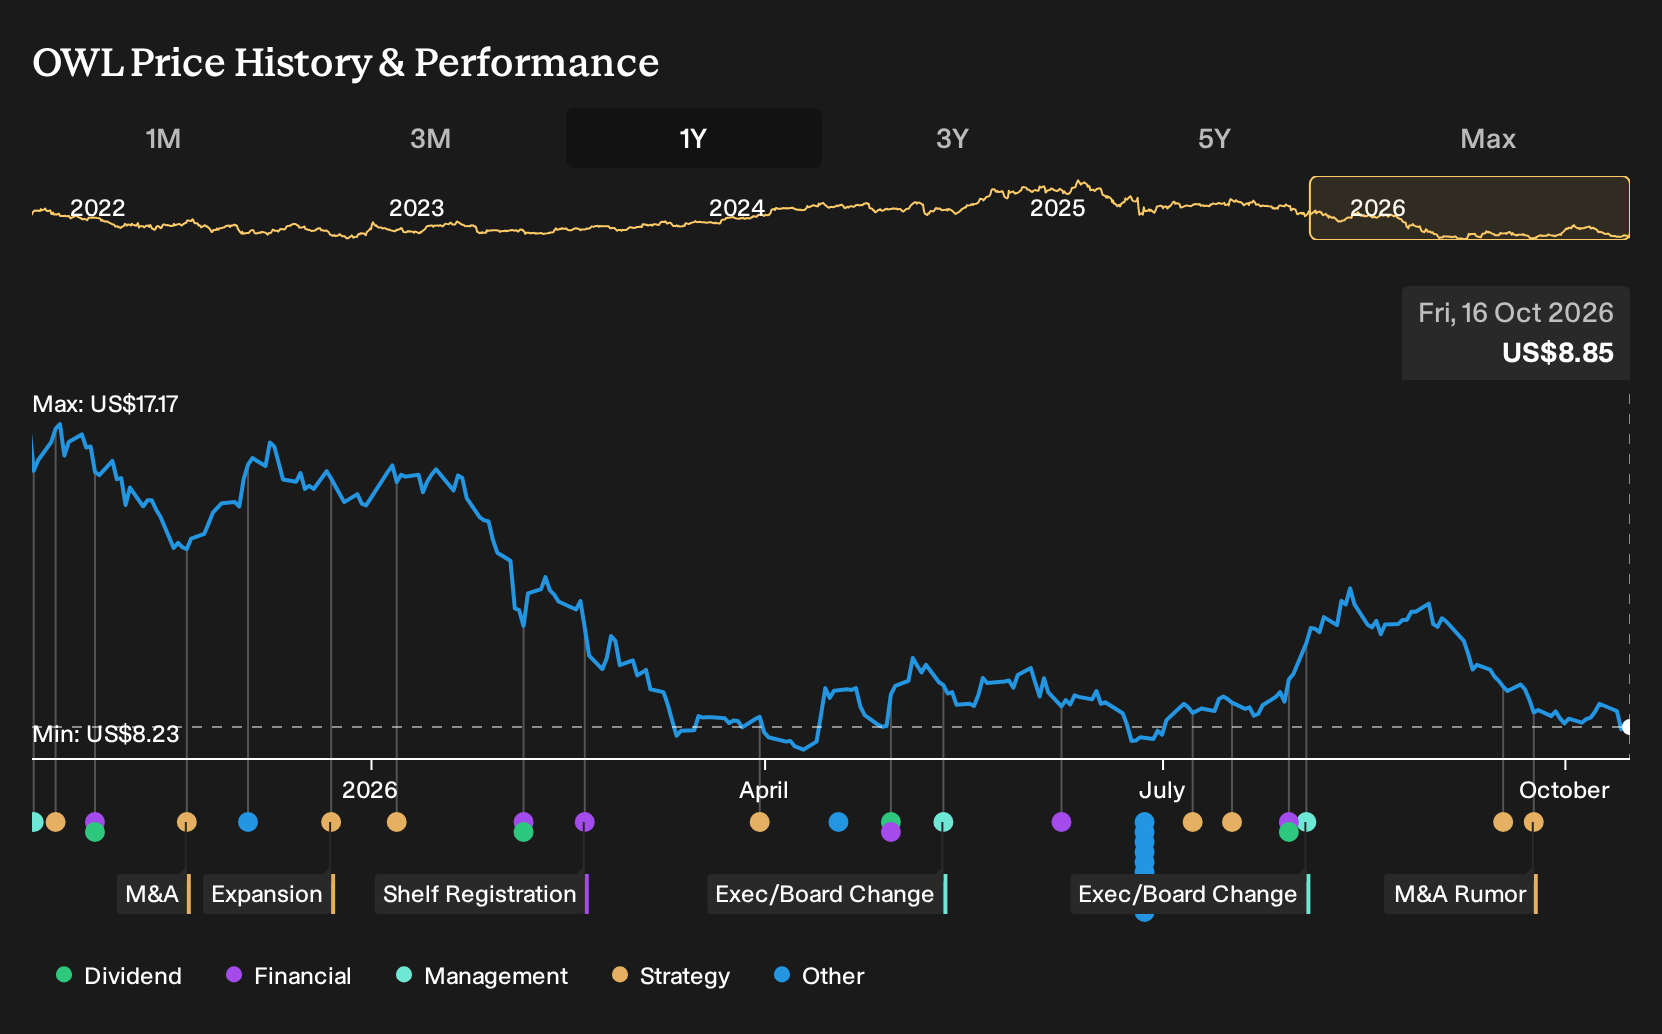1662x1034 pixels.
Task: Click the Min: US$8.23 label
Action: [106, 734]
